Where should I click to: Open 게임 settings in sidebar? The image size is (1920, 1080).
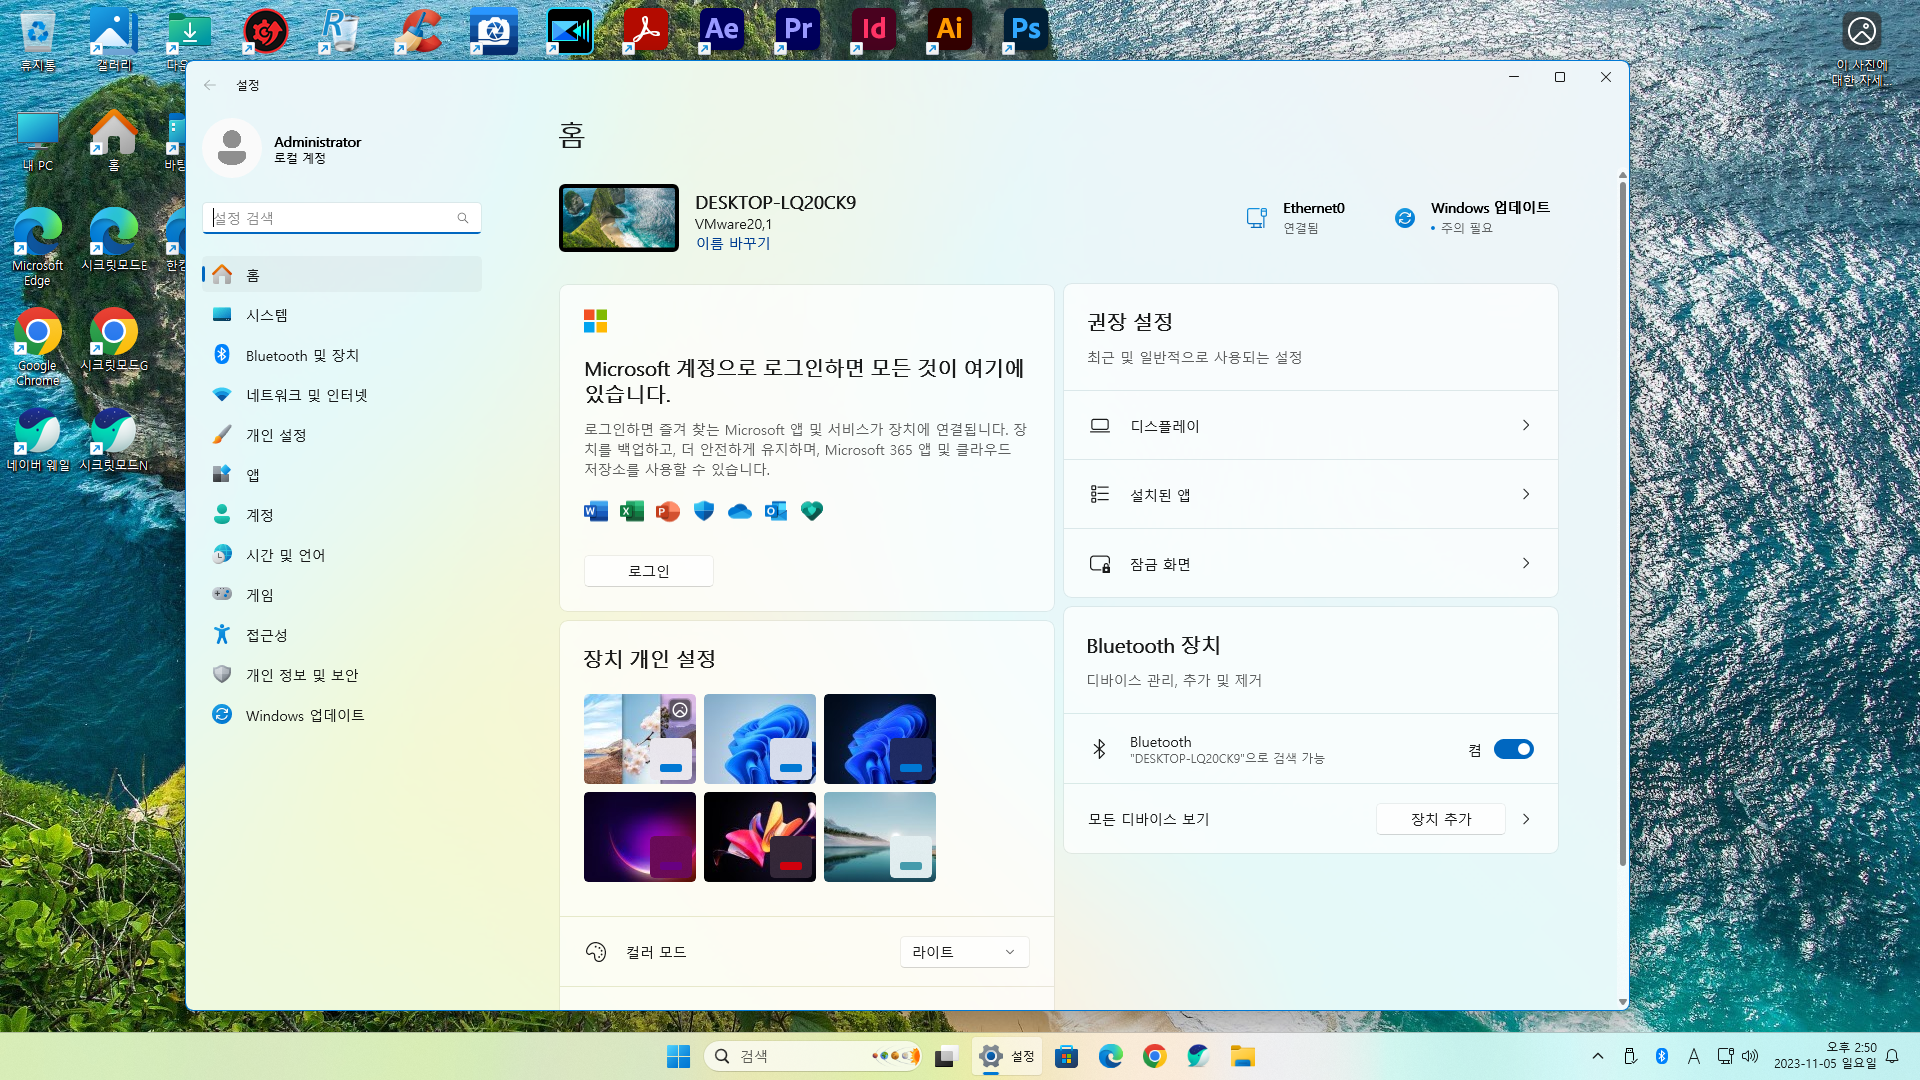(x=259, y=595)
